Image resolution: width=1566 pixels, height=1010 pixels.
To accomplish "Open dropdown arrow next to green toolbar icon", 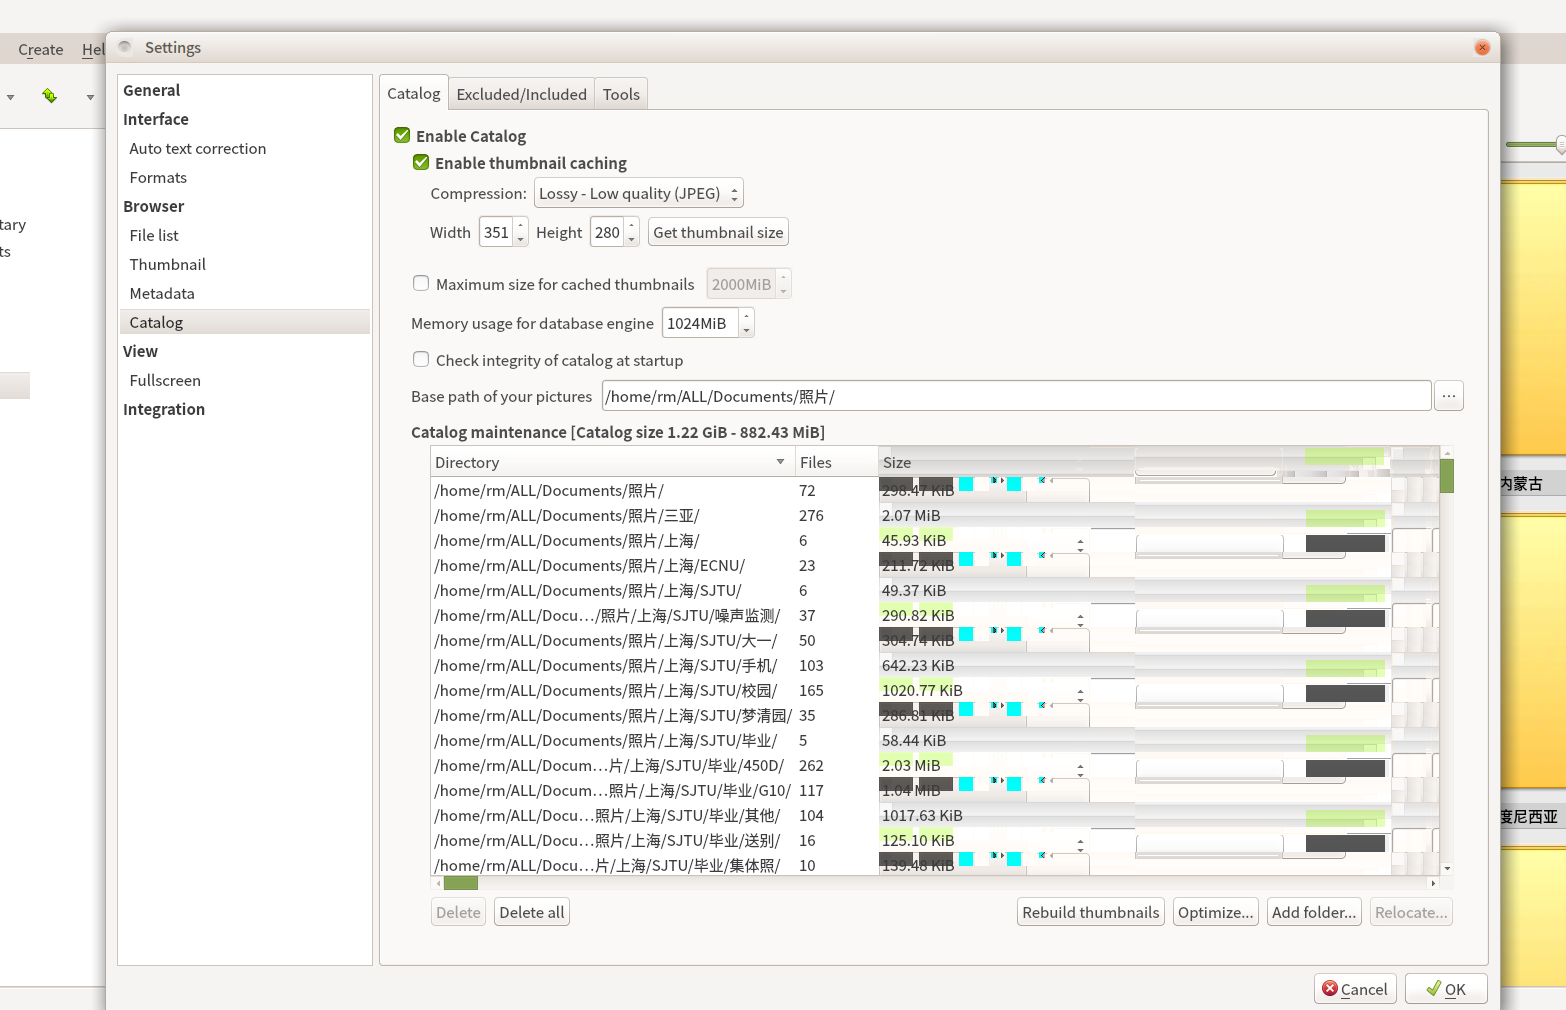I will pyautogui.click(x=90, y=97).
